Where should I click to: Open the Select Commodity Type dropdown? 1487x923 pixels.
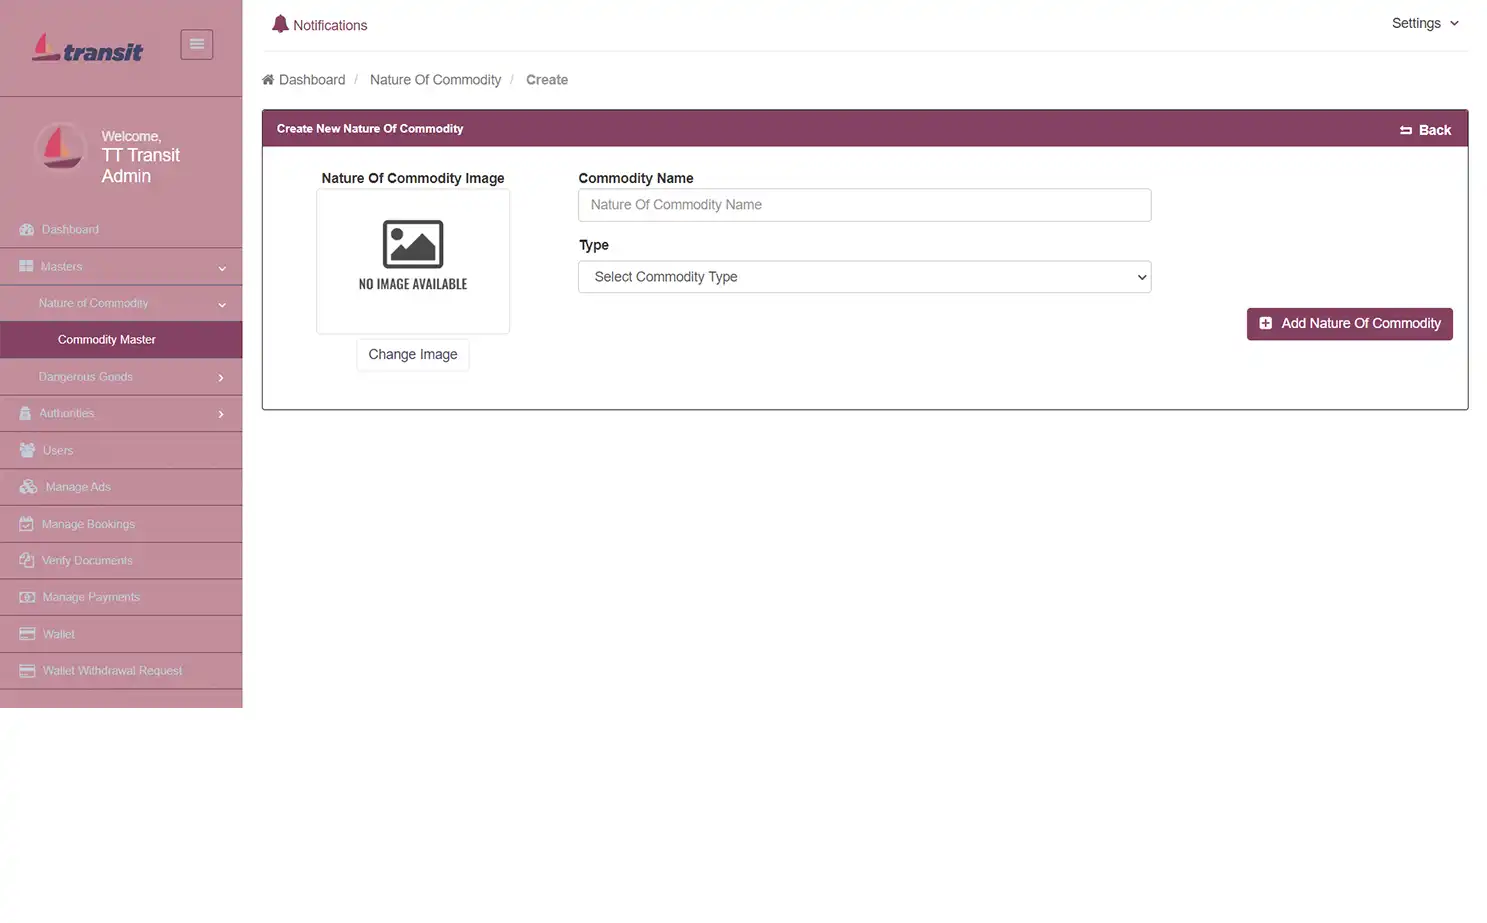864,277
